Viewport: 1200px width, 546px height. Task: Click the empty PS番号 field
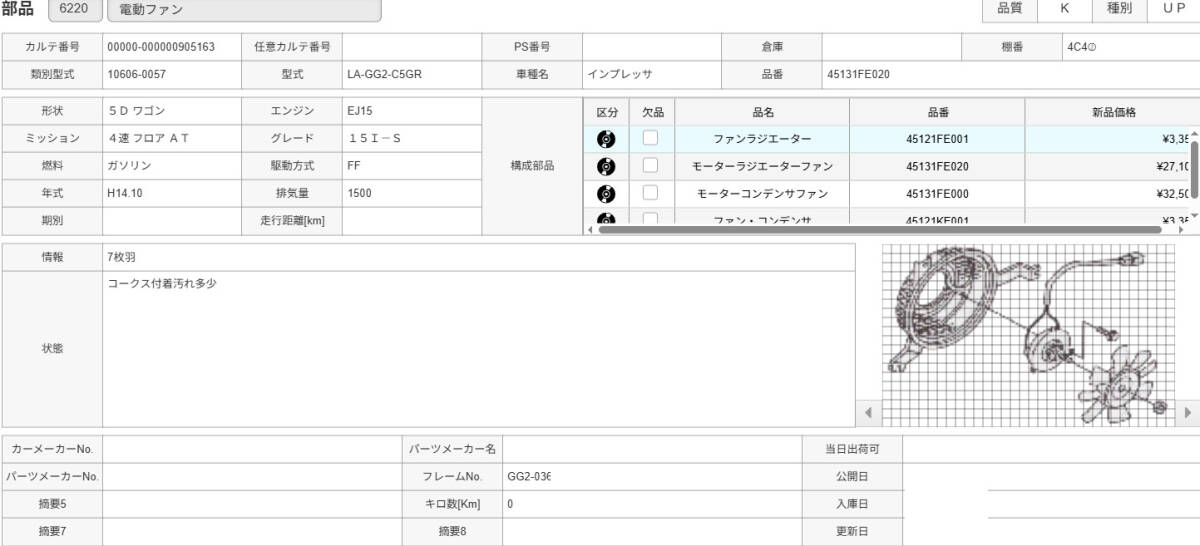click(x=652, y=47)
